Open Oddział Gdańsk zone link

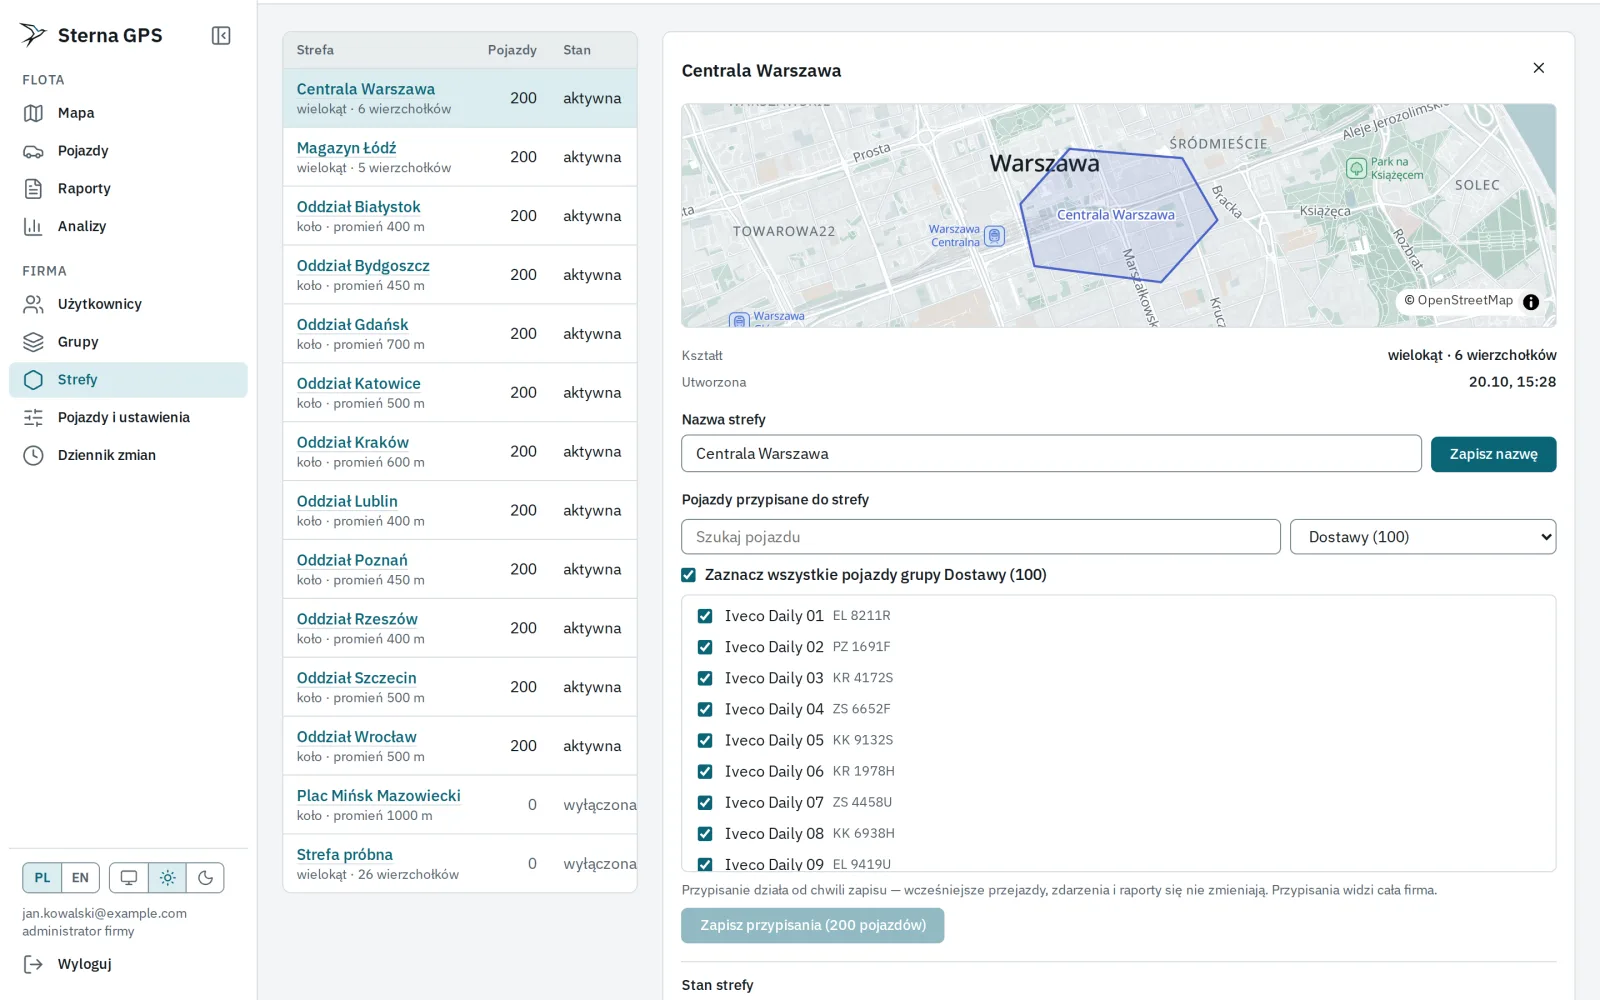[x=352, y=325]
